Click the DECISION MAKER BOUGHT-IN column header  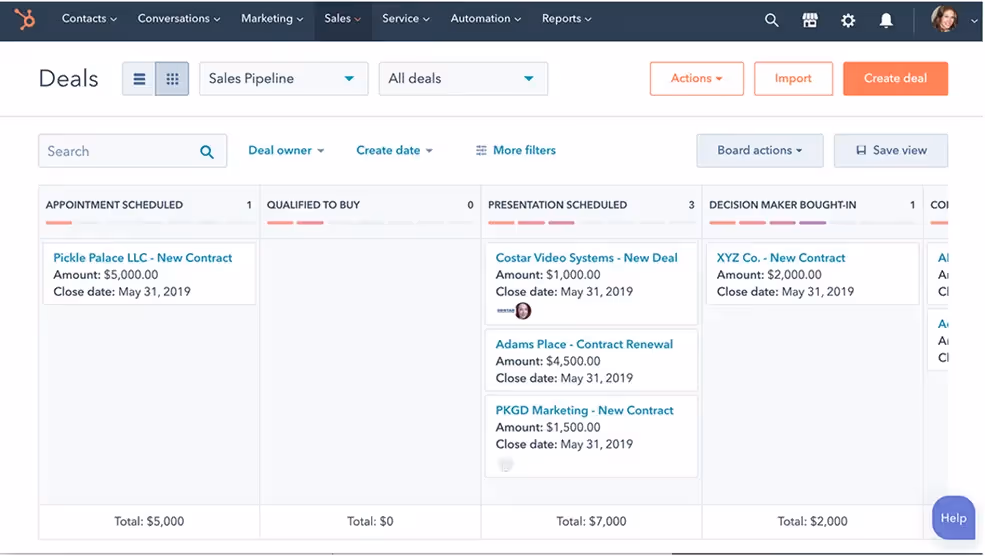pyautogui.click(x=783, y=205)
